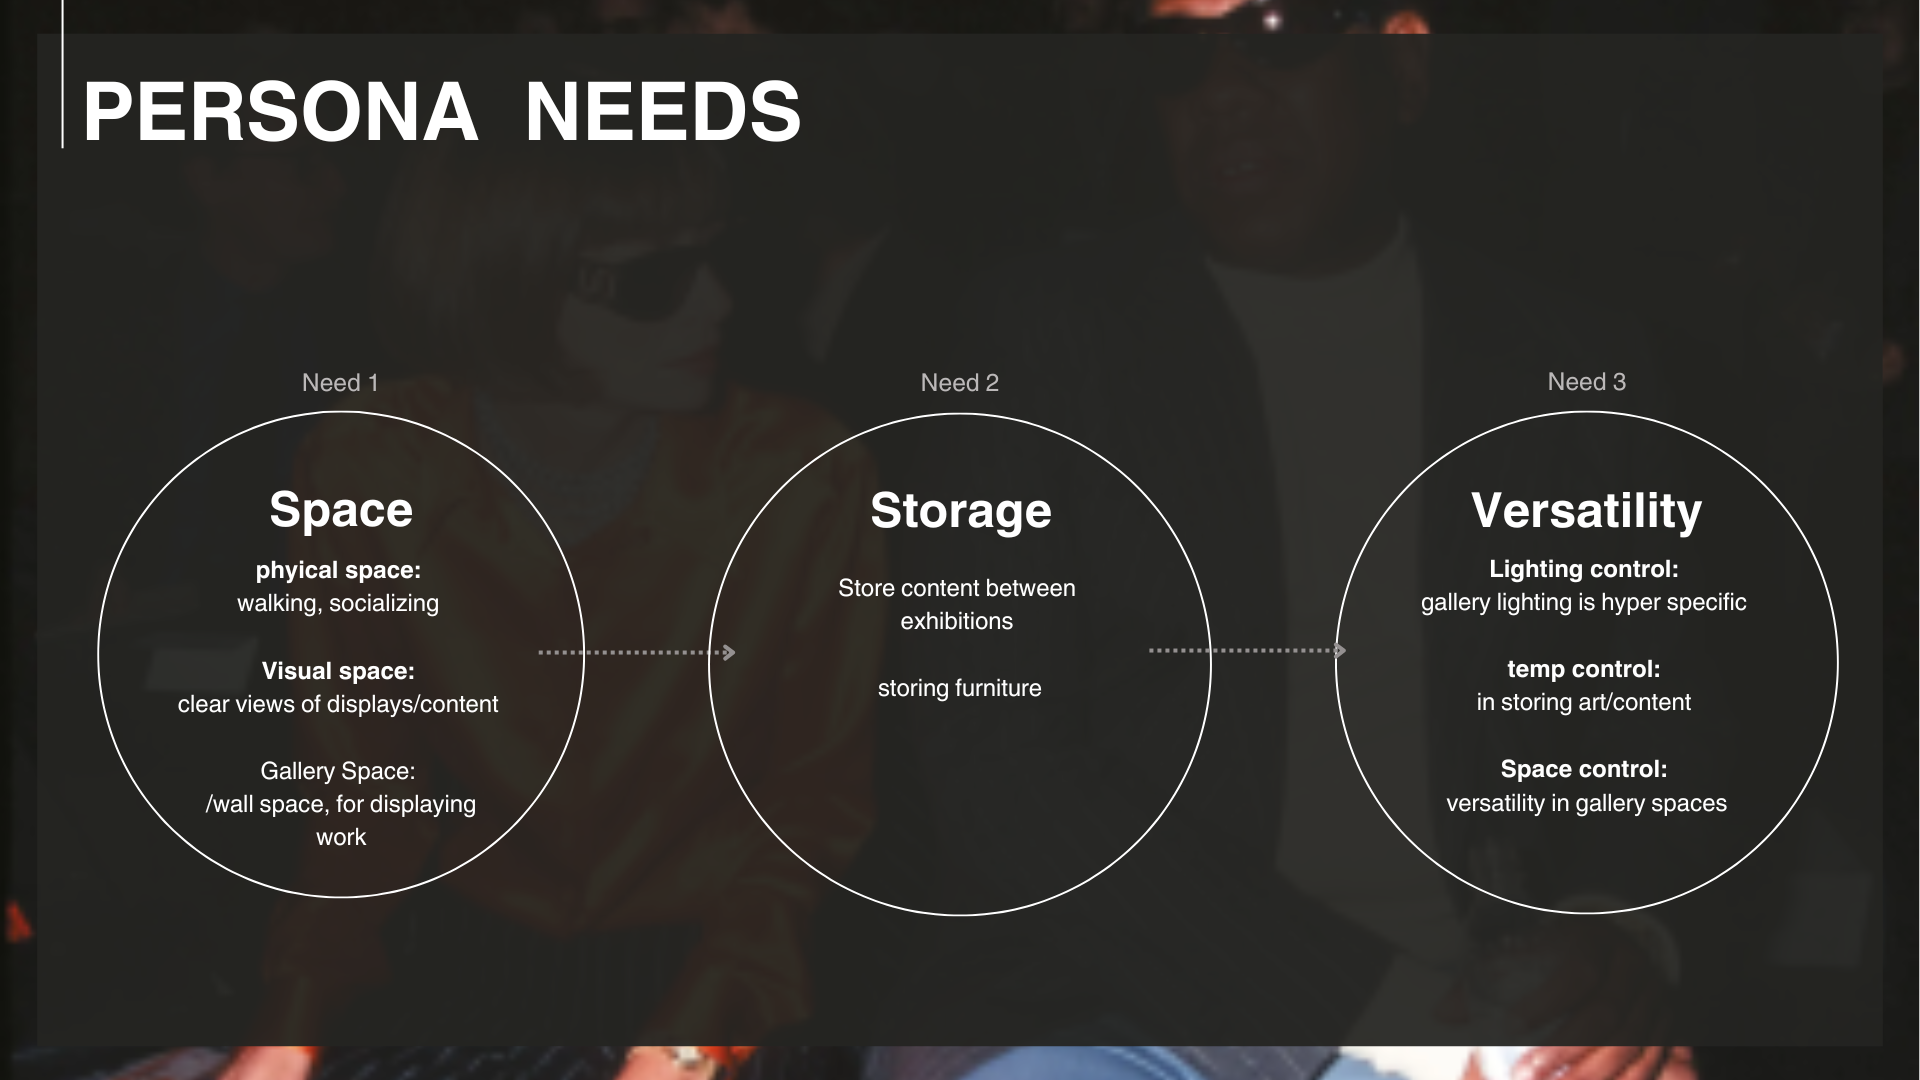The width and height of the screenshot is (1920, 1080).
Task: Click the 'Lighting control:' bold label
Action: click(x=1583, y=569)
